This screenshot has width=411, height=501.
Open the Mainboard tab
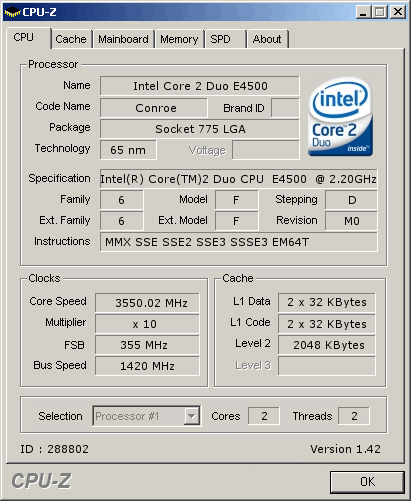point(123,39)
